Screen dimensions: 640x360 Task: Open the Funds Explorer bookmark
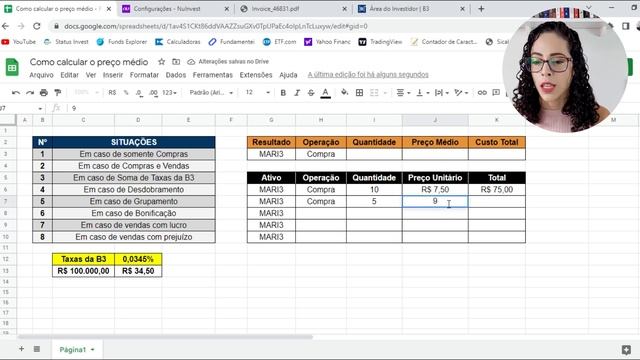click(122, 42)
